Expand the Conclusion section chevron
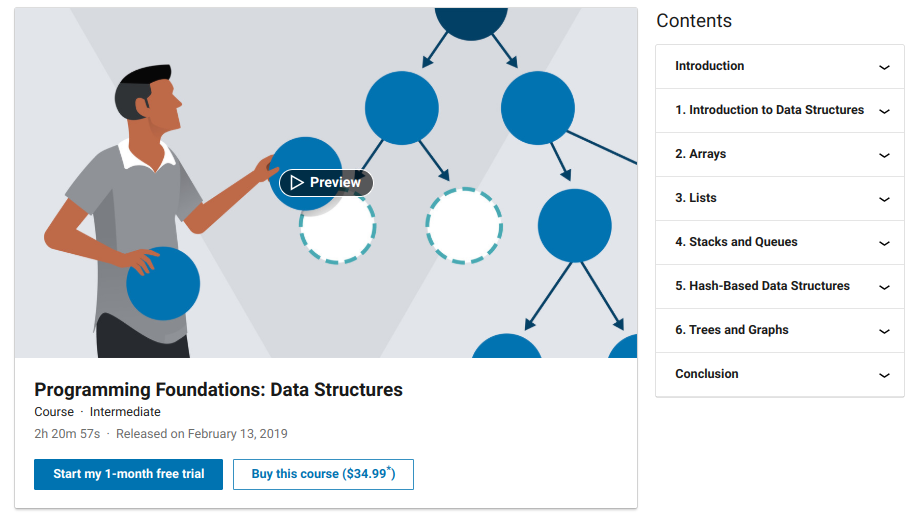 884,375
